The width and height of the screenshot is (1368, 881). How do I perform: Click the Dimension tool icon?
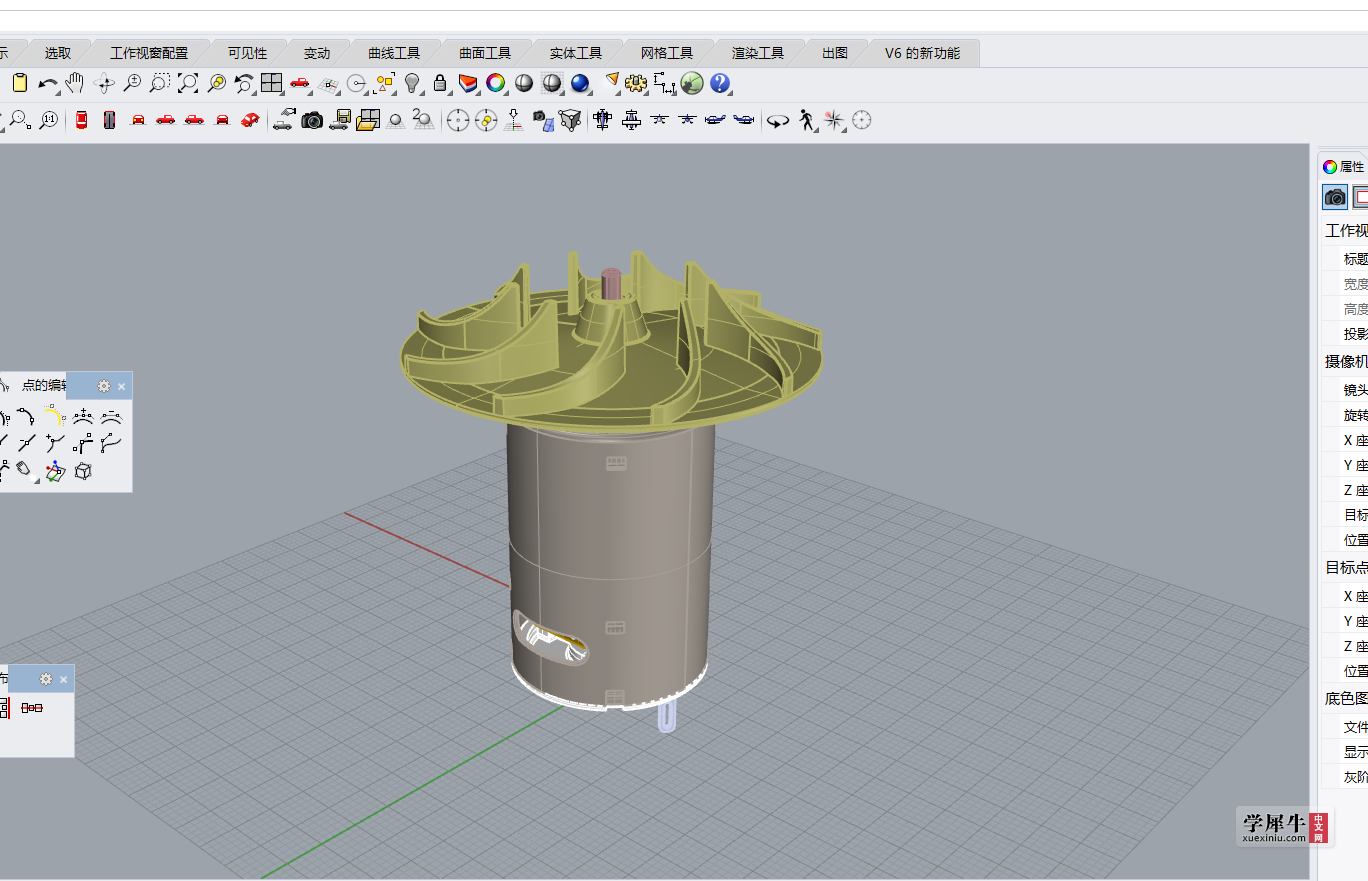coord(665,83)
